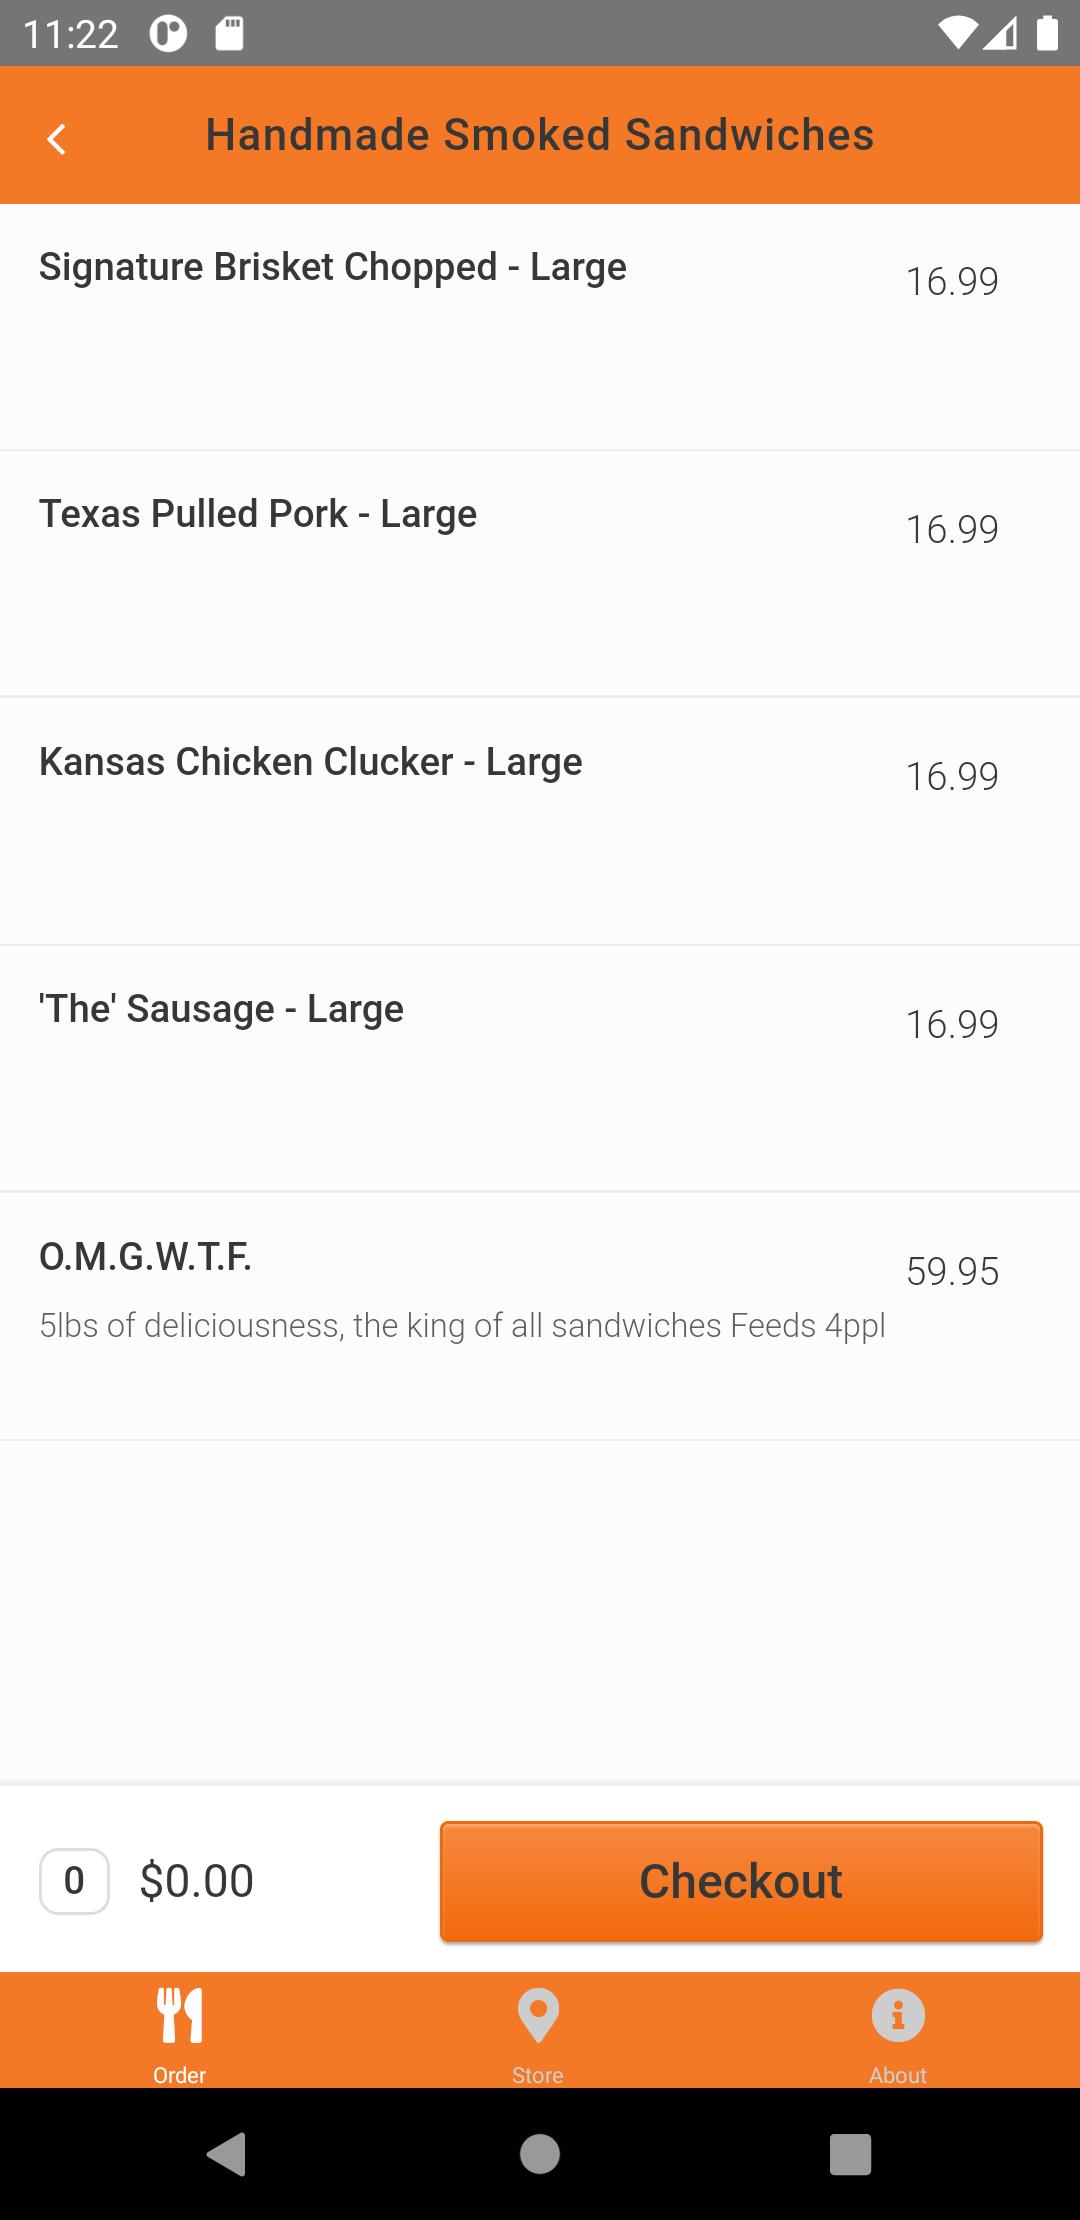Pick 'The' Sausage - Large item
The height and width of the screenshot is (2220, 1080).
pos(221,1009)
